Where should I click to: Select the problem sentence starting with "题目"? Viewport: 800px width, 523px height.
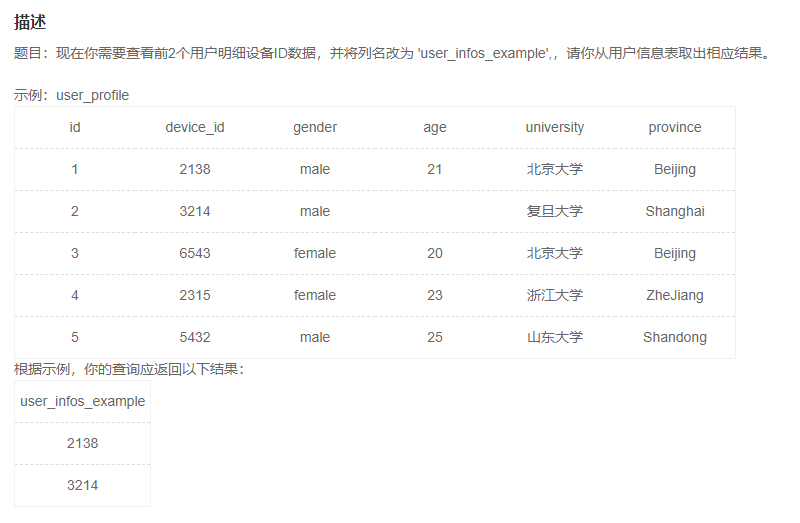(x=393, y=53)
